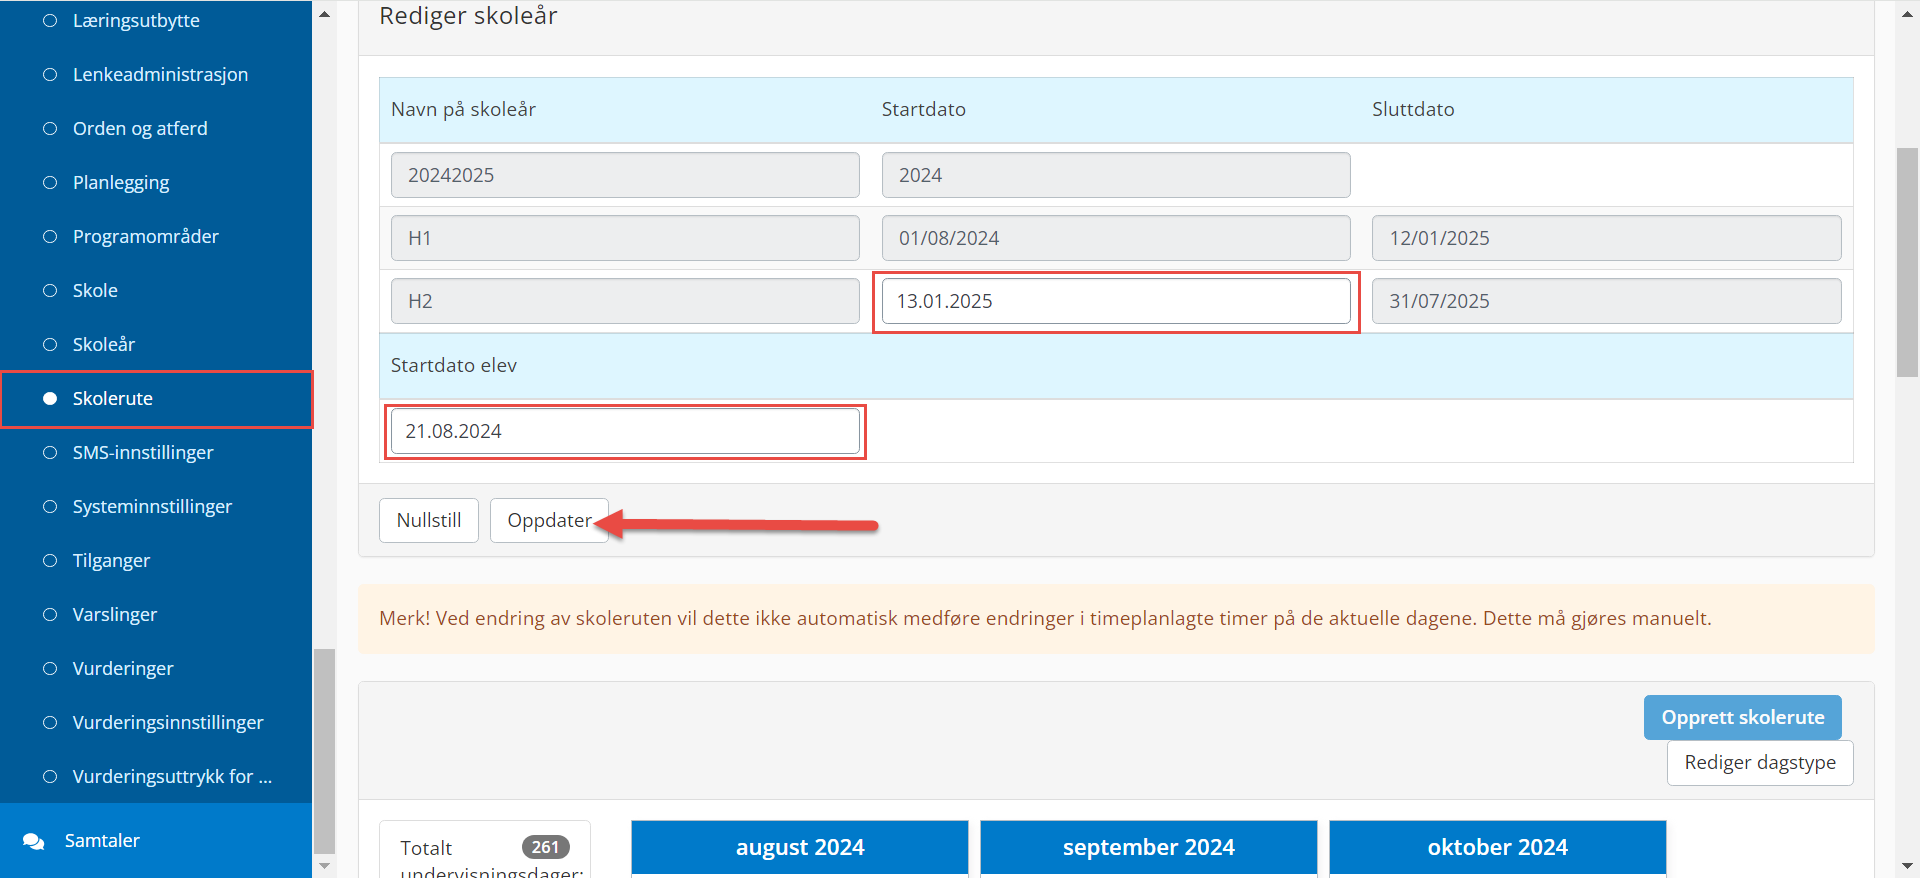The width and height of the screenshot is (1920, 878).
Task: Click the Rediger dagstype button
Action: click(x=1760, y=763)
